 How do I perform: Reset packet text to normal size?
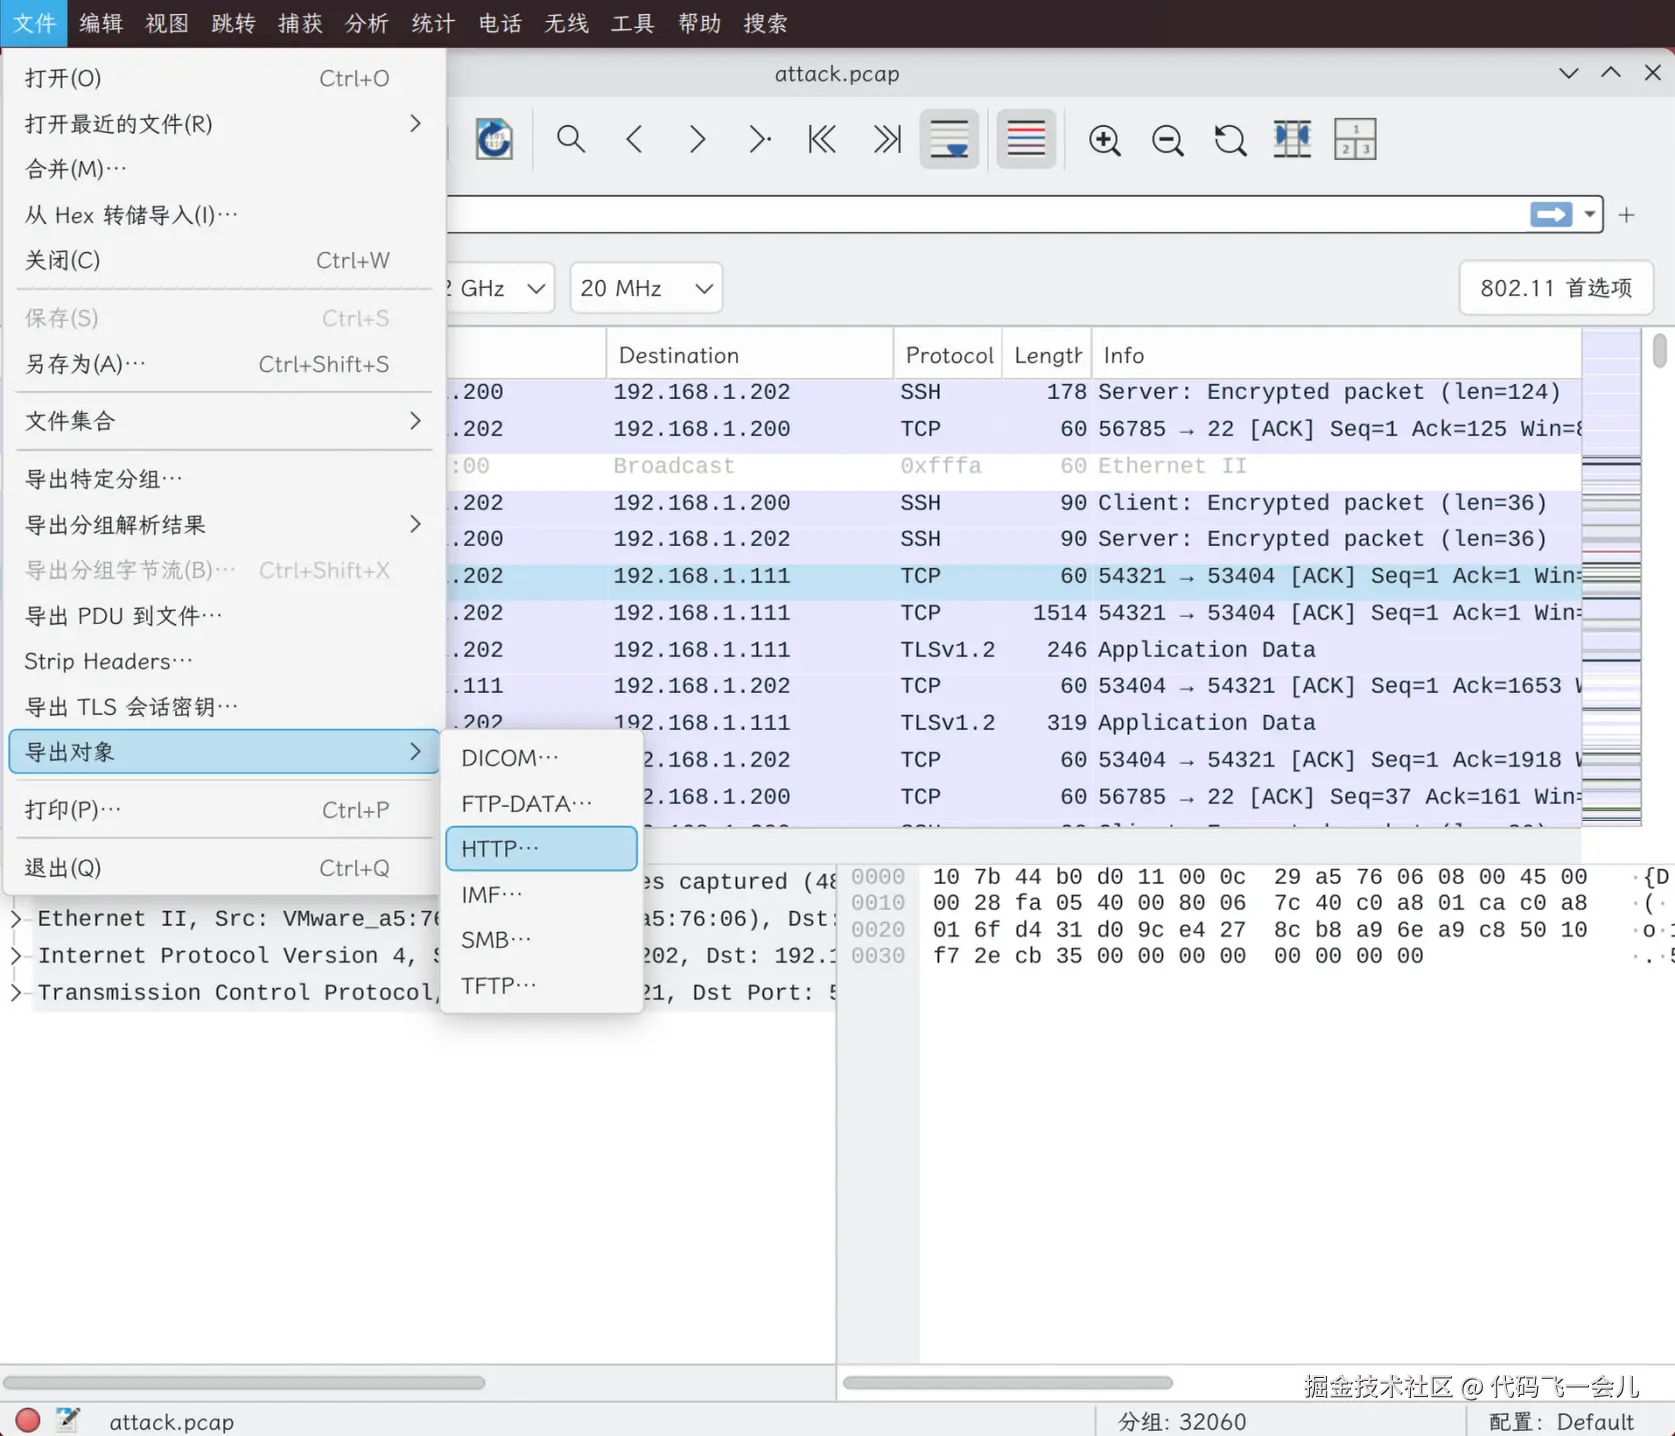[1230, 139]
